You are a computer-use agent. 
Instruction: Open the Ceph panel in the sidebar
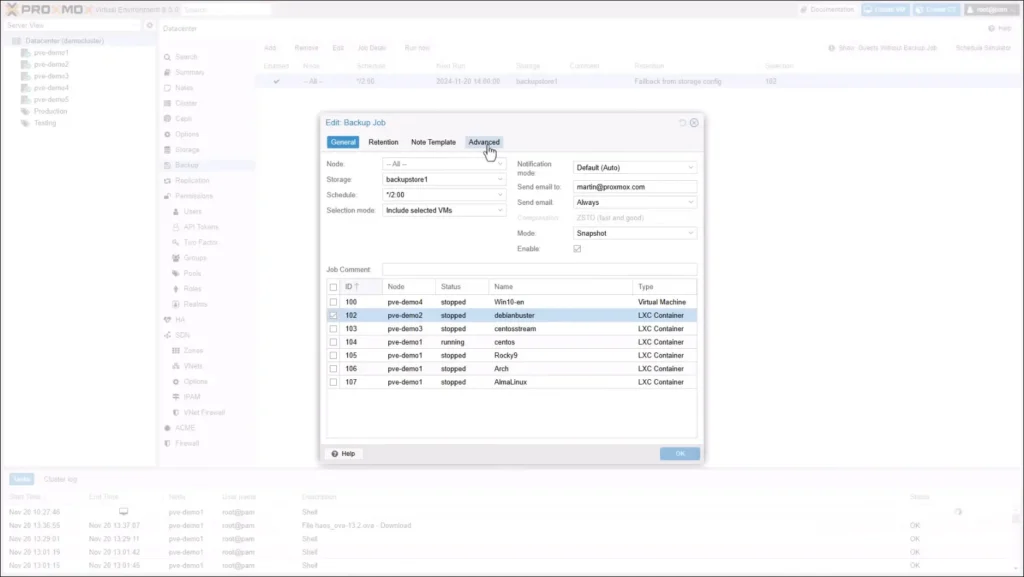(181, 117)
